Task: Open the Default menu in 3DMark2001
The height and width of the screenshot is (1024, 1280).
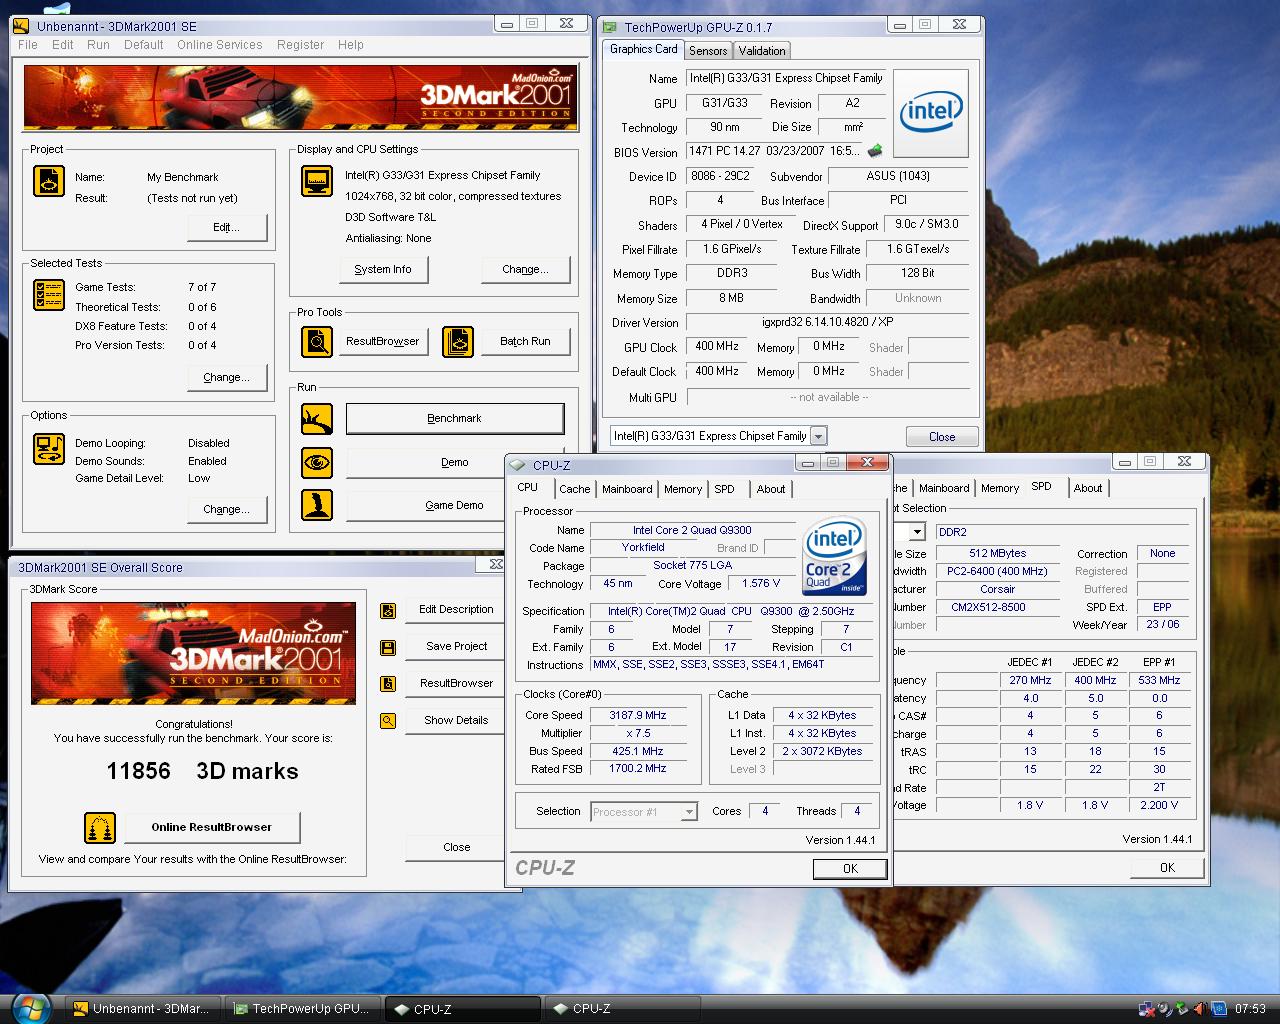Action: click(144, 45)
